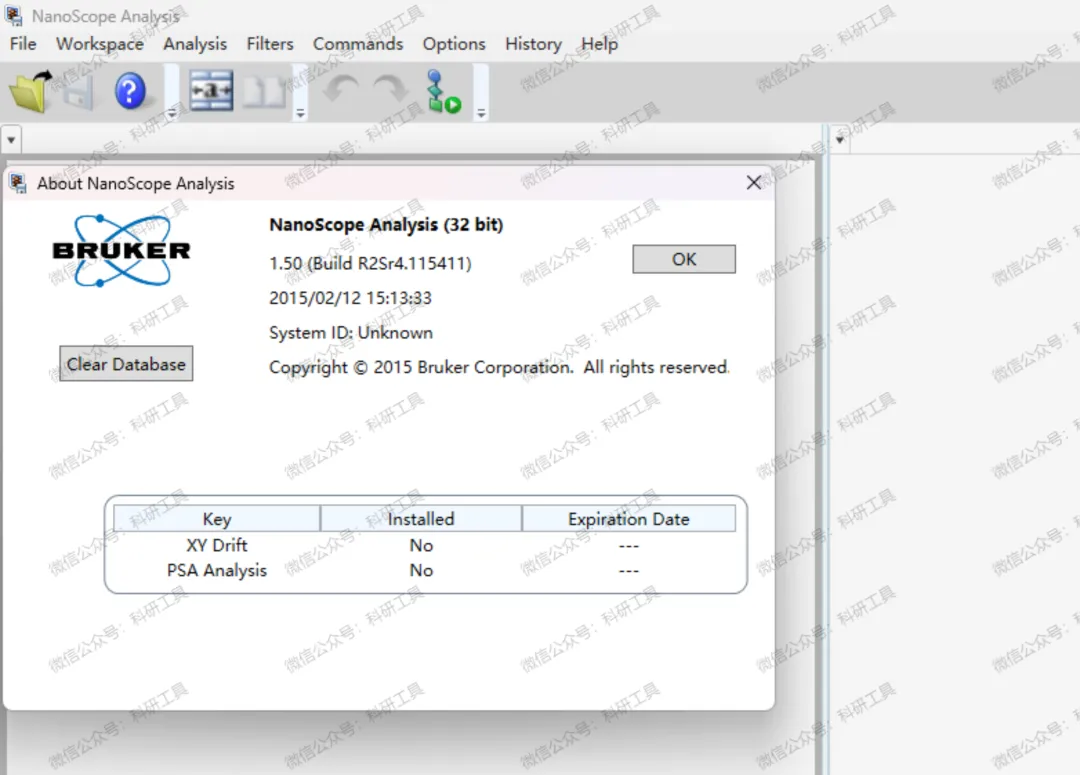This screenshot has width=1080, height=775.
Task: Expand the second toolbar overflow arrow
Action: (x=300, y=113)
